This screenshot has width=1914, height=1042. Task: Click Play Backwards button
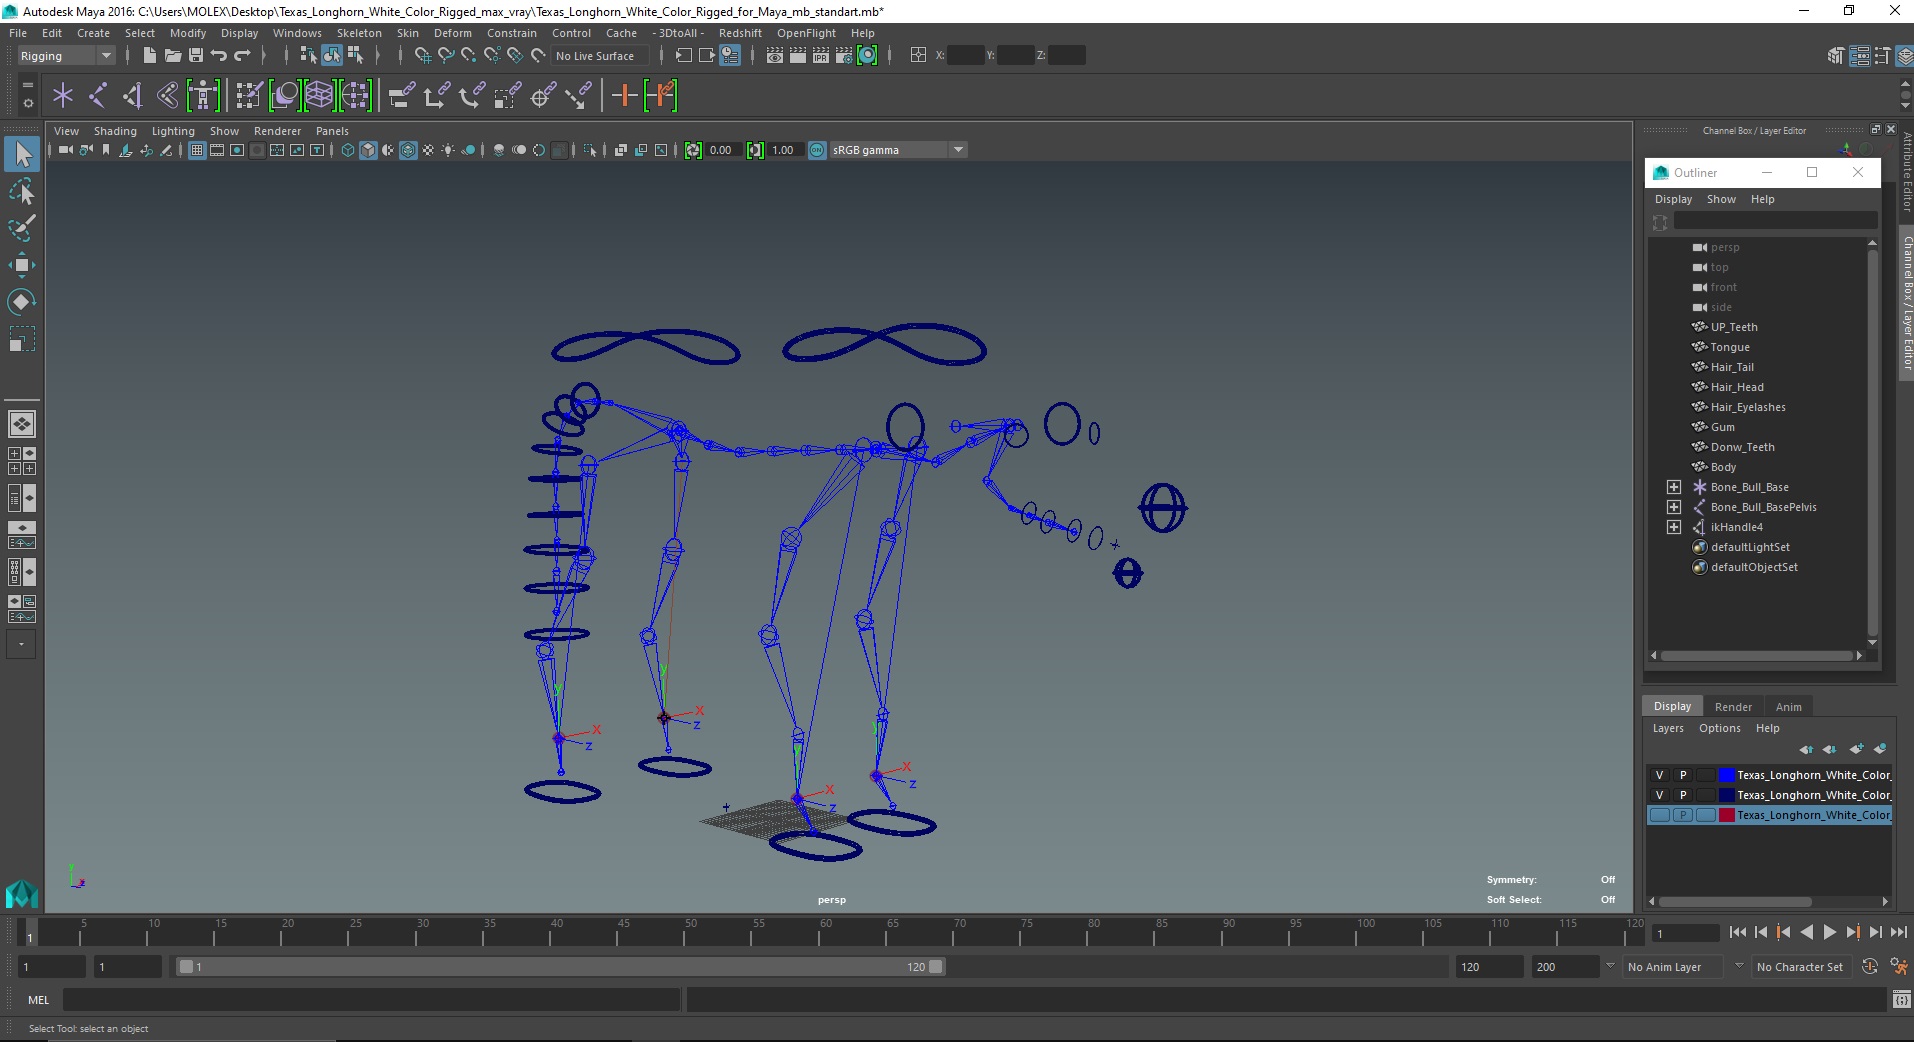(1806, 932)
